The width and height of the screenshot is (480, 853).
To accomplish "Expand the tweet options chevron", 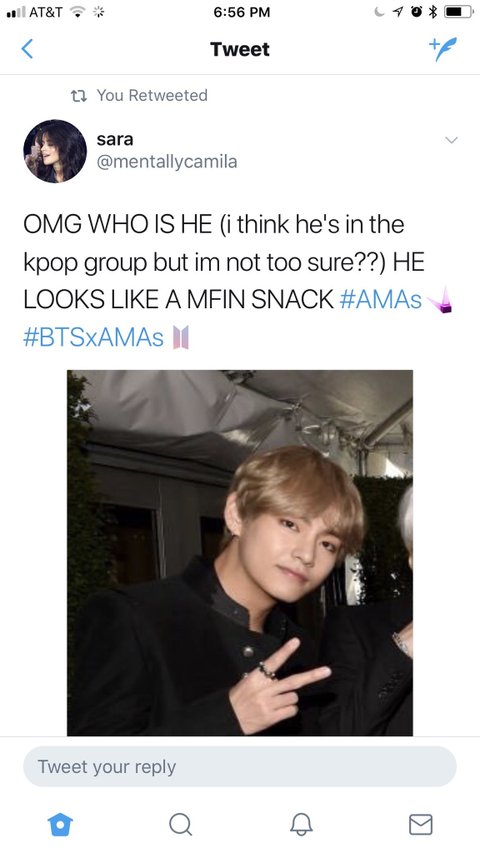I will 451,140.
